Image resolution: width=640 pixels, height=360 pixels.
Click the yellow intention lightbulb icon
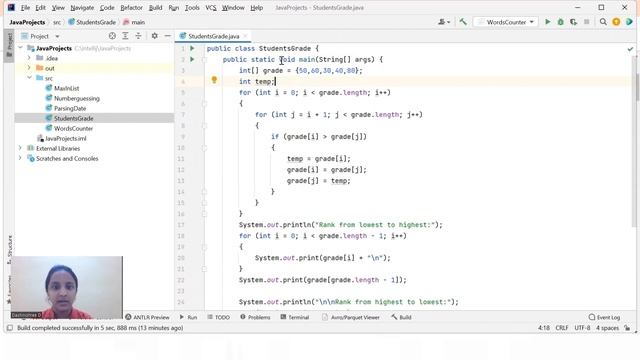[x=214, y=80]
